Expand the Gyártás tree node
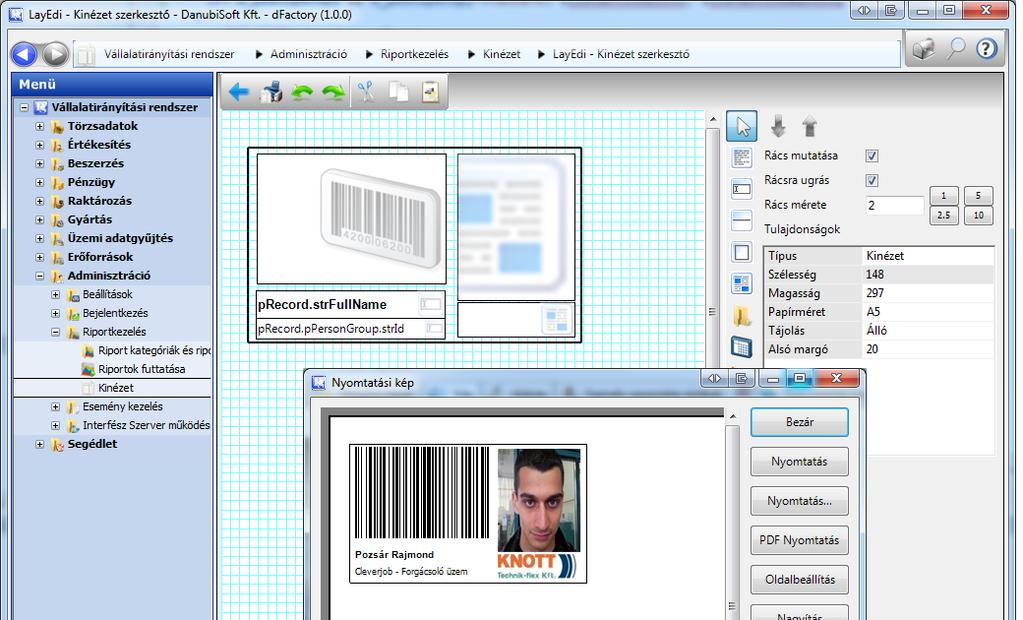The width and height of the screenshot is (1023, 620). (40, 220)
